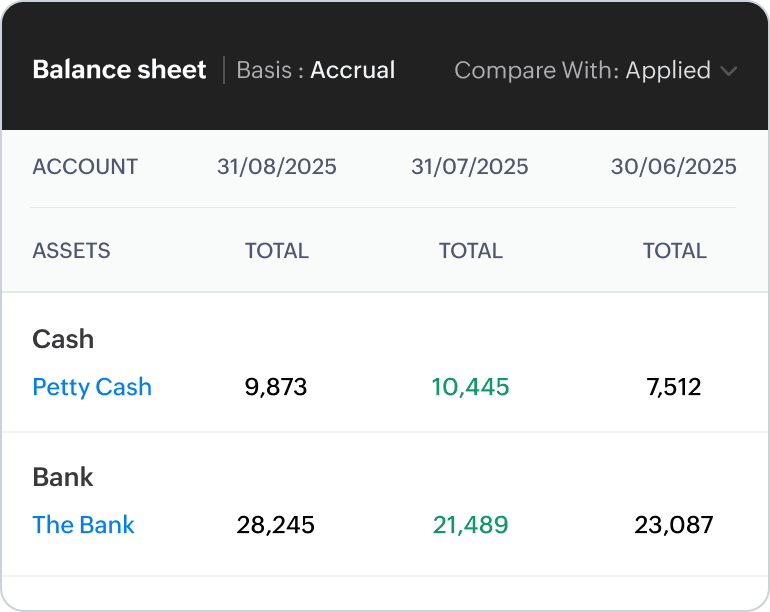Viewport: 770px width, 612px height.
Task: Click the chevron next to Compare With
Action: [729, 71]
